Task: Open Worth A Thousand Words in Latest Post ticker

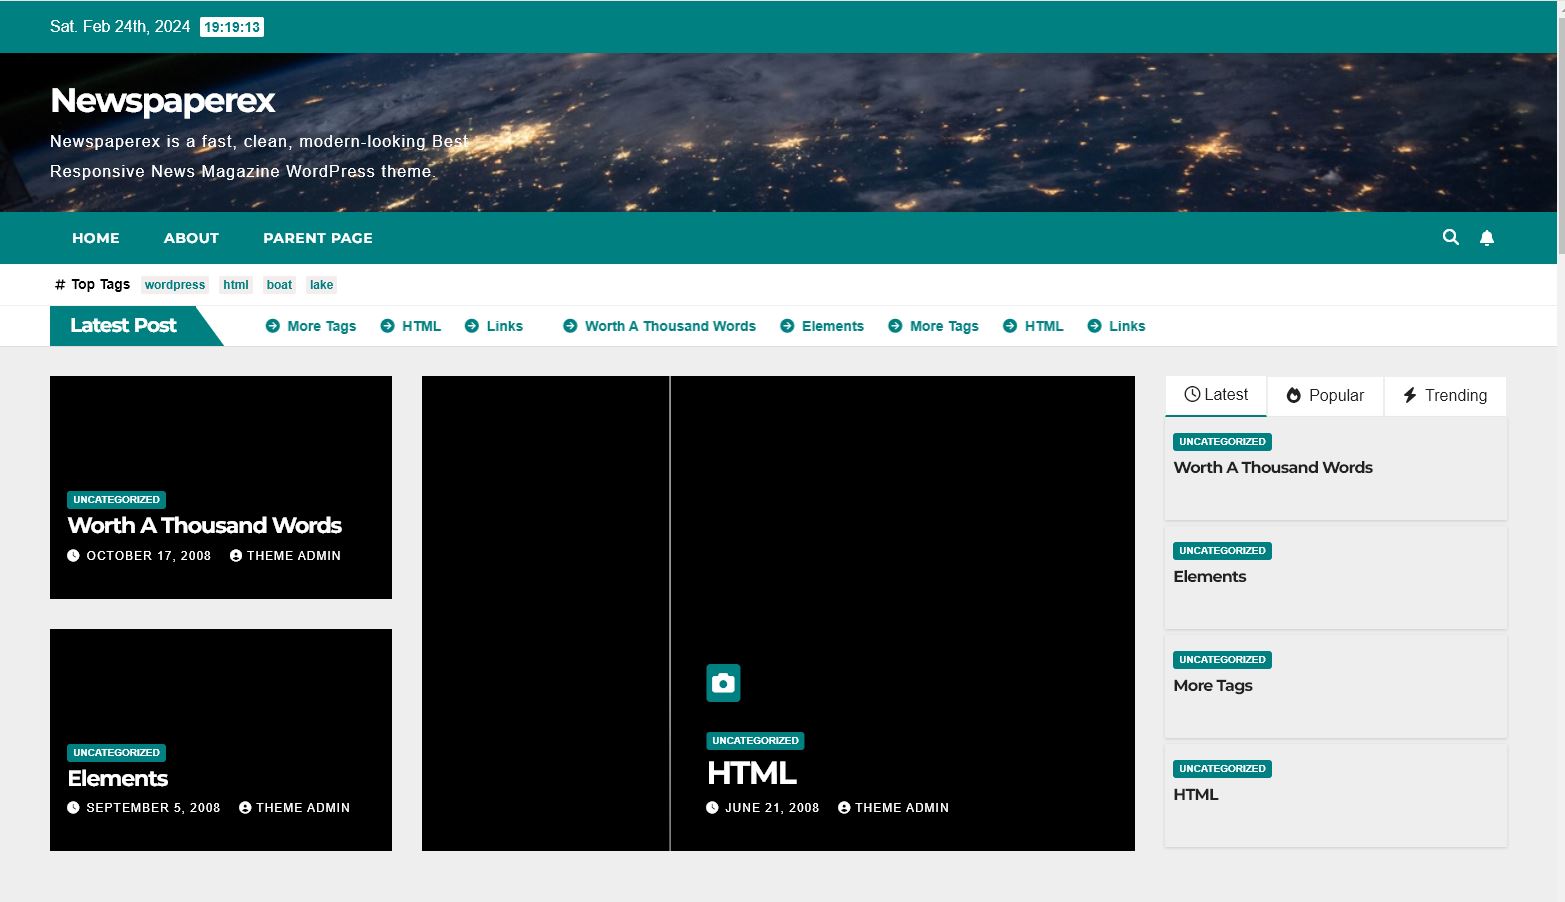Action: 670,326
